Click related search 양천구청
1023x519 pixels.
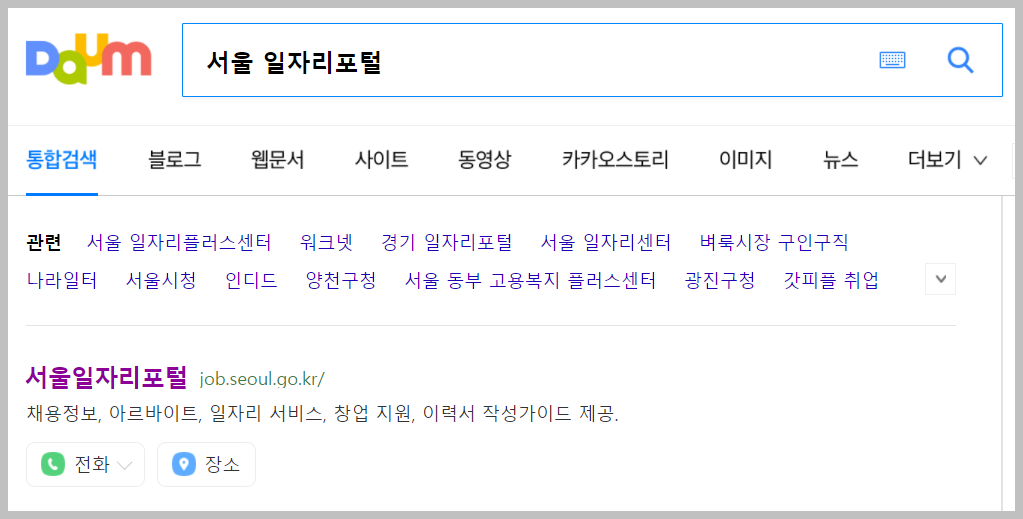[x=341, y=280]
